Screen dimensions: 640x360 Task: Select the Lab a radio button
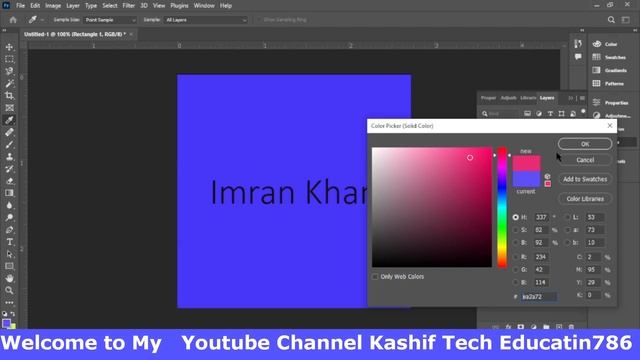coord(567,230)
